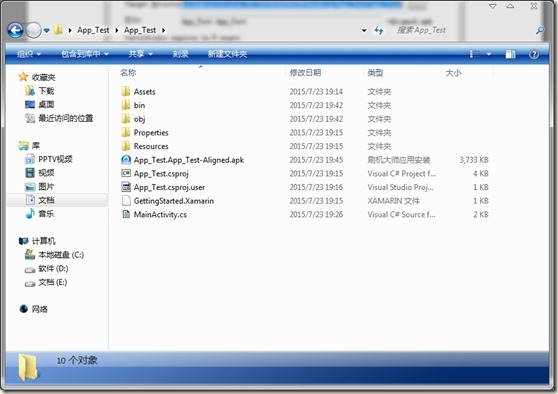Click the 2015/7/23 19:26 date cell
Image resolution: width=558 pixels, height=394 pixels.
tap(316, 214)
